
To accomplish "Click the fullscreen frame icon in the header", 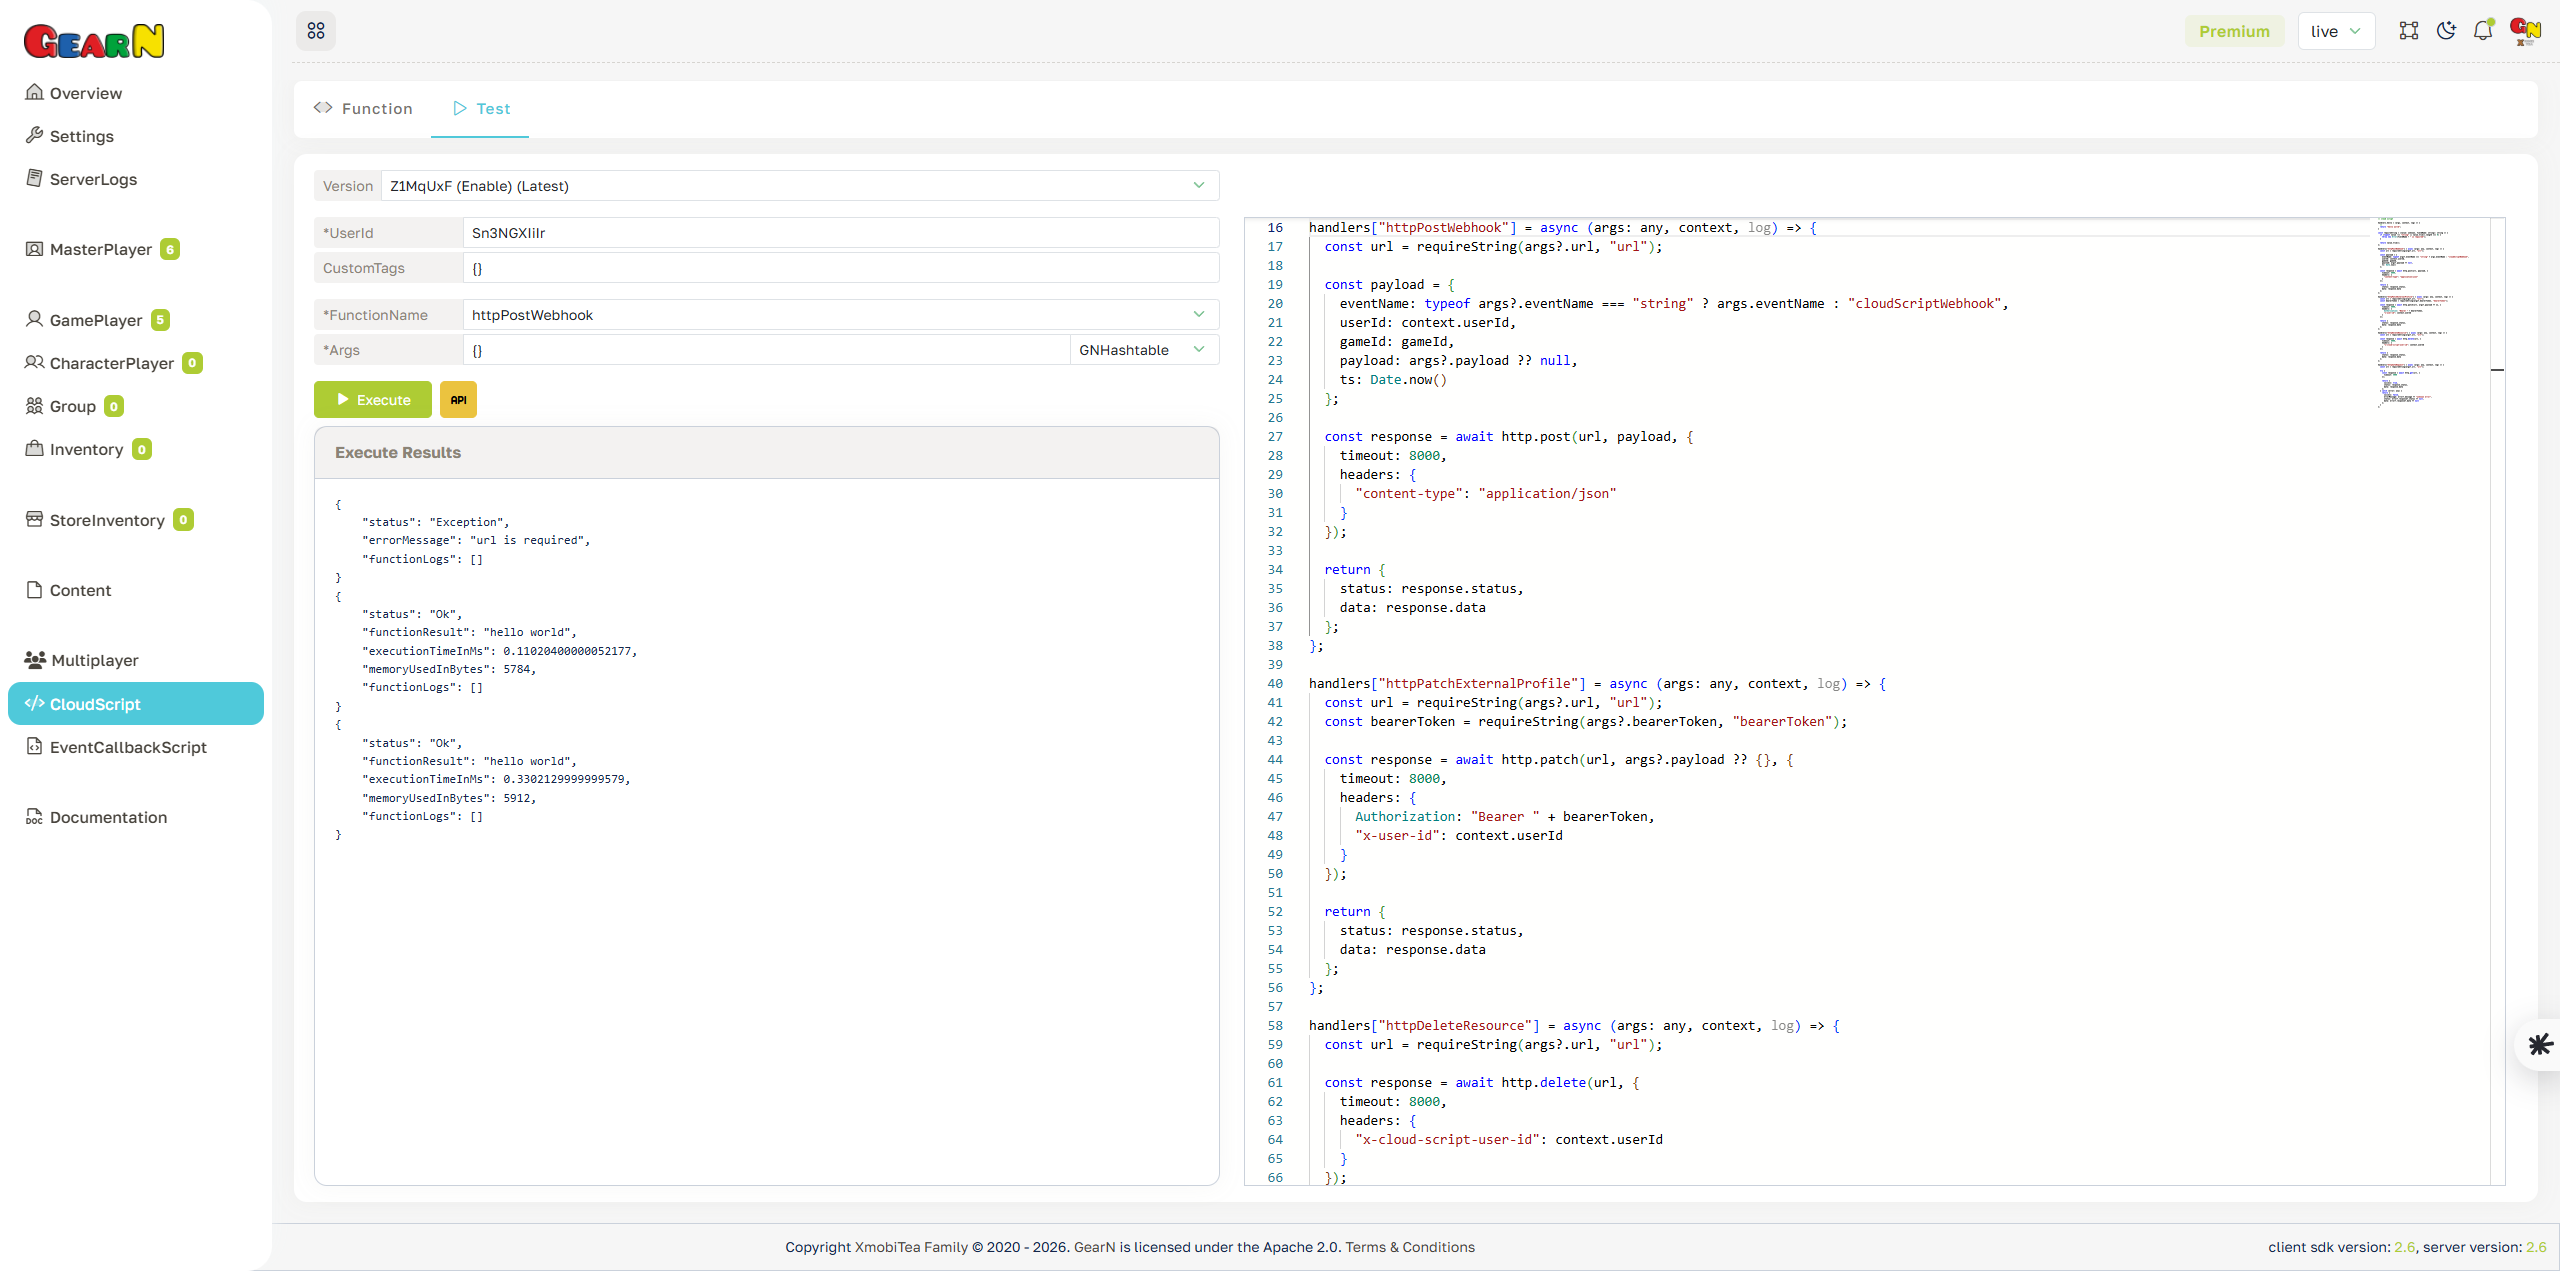I will (2409, 31).
